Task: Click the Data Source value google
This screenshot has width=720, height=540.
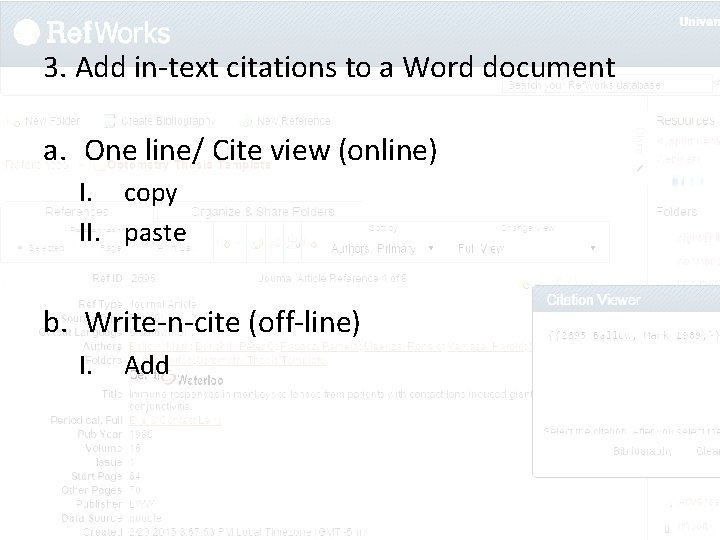Action: point(146,518)
